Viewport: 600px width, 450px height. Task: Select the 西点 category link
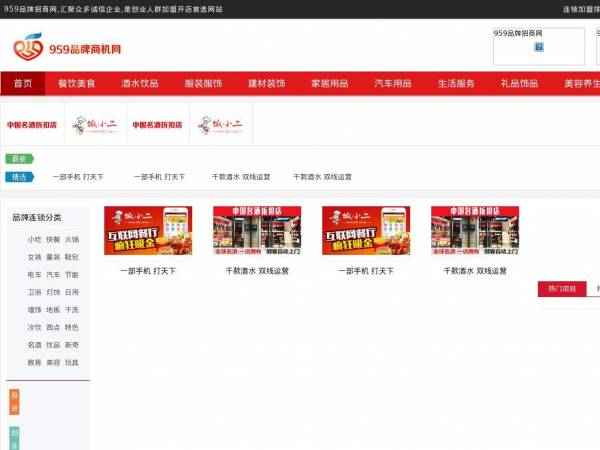point(53,328)
